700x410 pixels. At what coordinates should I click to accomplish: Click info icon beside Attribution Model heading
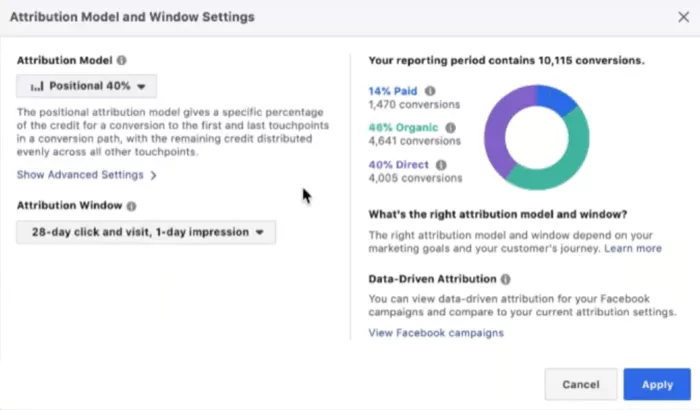tap(121, 60)
